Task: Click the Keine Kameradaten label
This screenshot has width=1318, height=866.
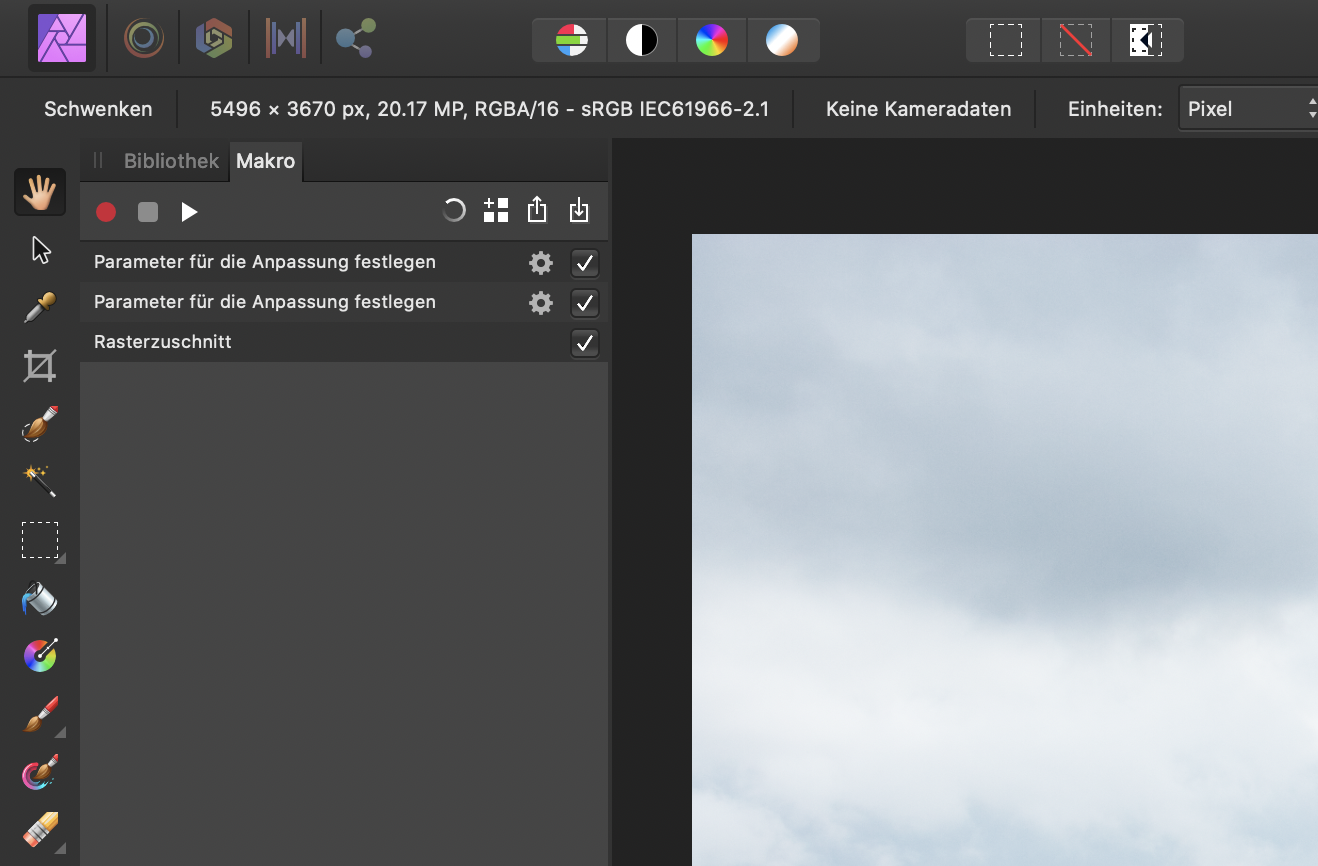Action: 918,109
